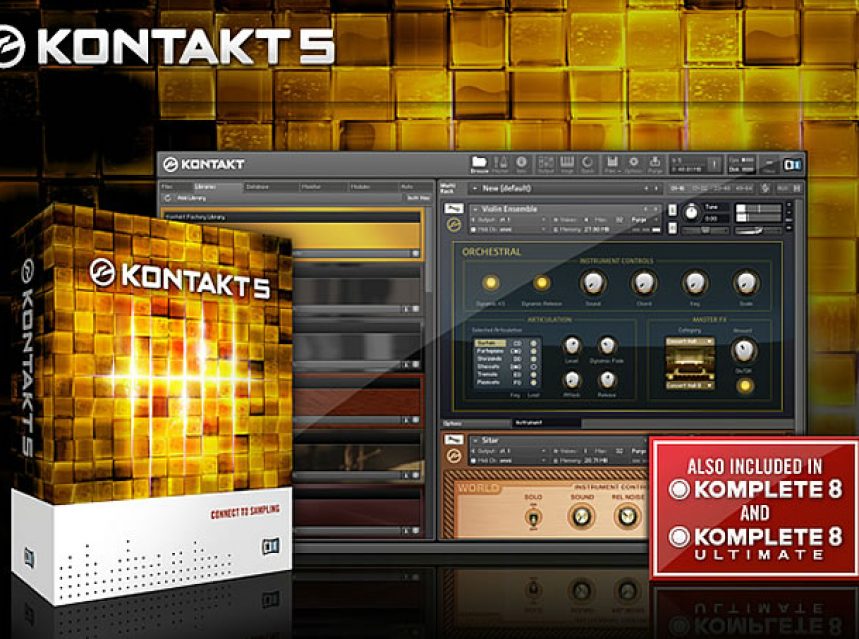The width and height of the screenshot is (859, 639).
Task: Open the wrench edit icon for Sitar
Action: click(x=454, y=440)
